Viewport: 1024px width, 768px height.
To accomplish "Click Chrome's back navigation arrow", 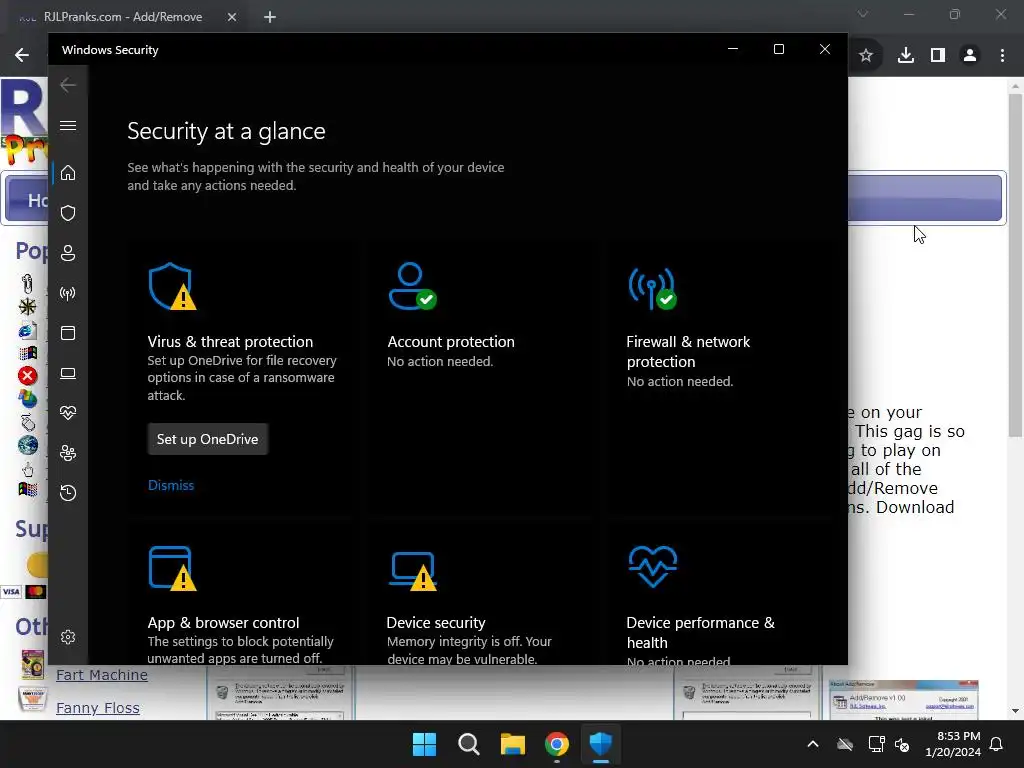I will (22, 55).
